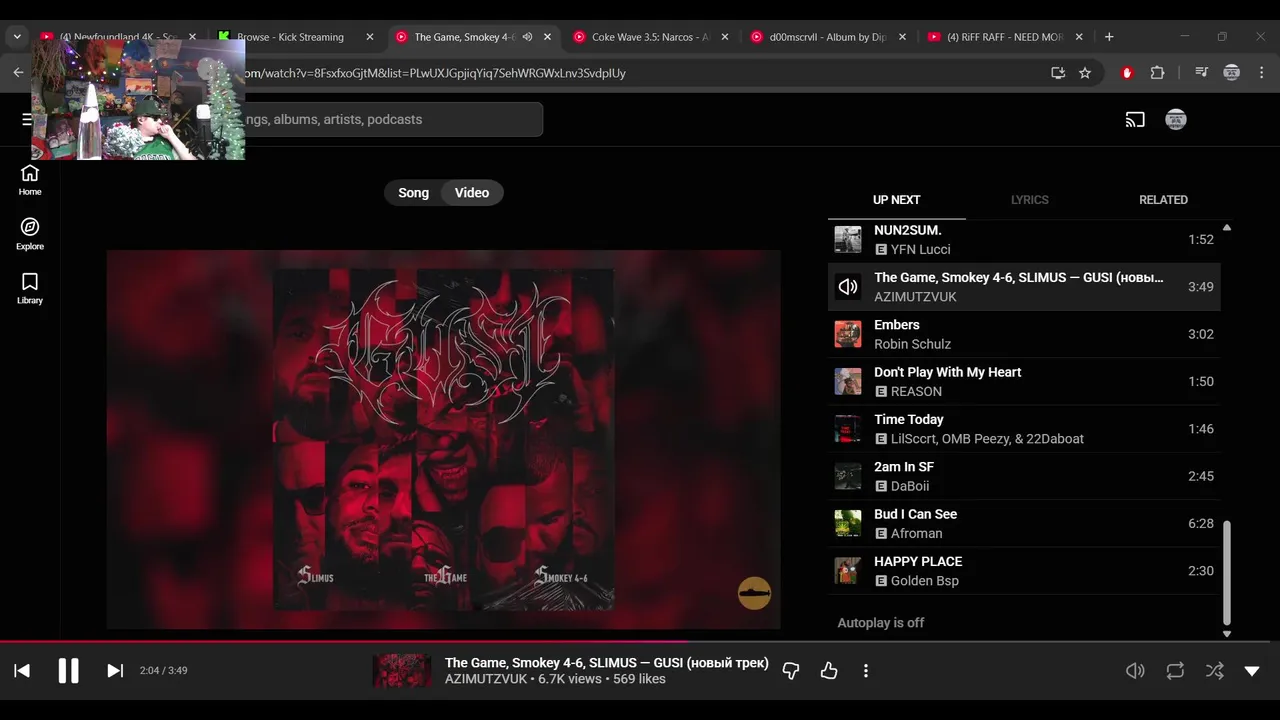Click the install app icon in address bar
The image size is (1280, 720).
tap(1058, 73)
